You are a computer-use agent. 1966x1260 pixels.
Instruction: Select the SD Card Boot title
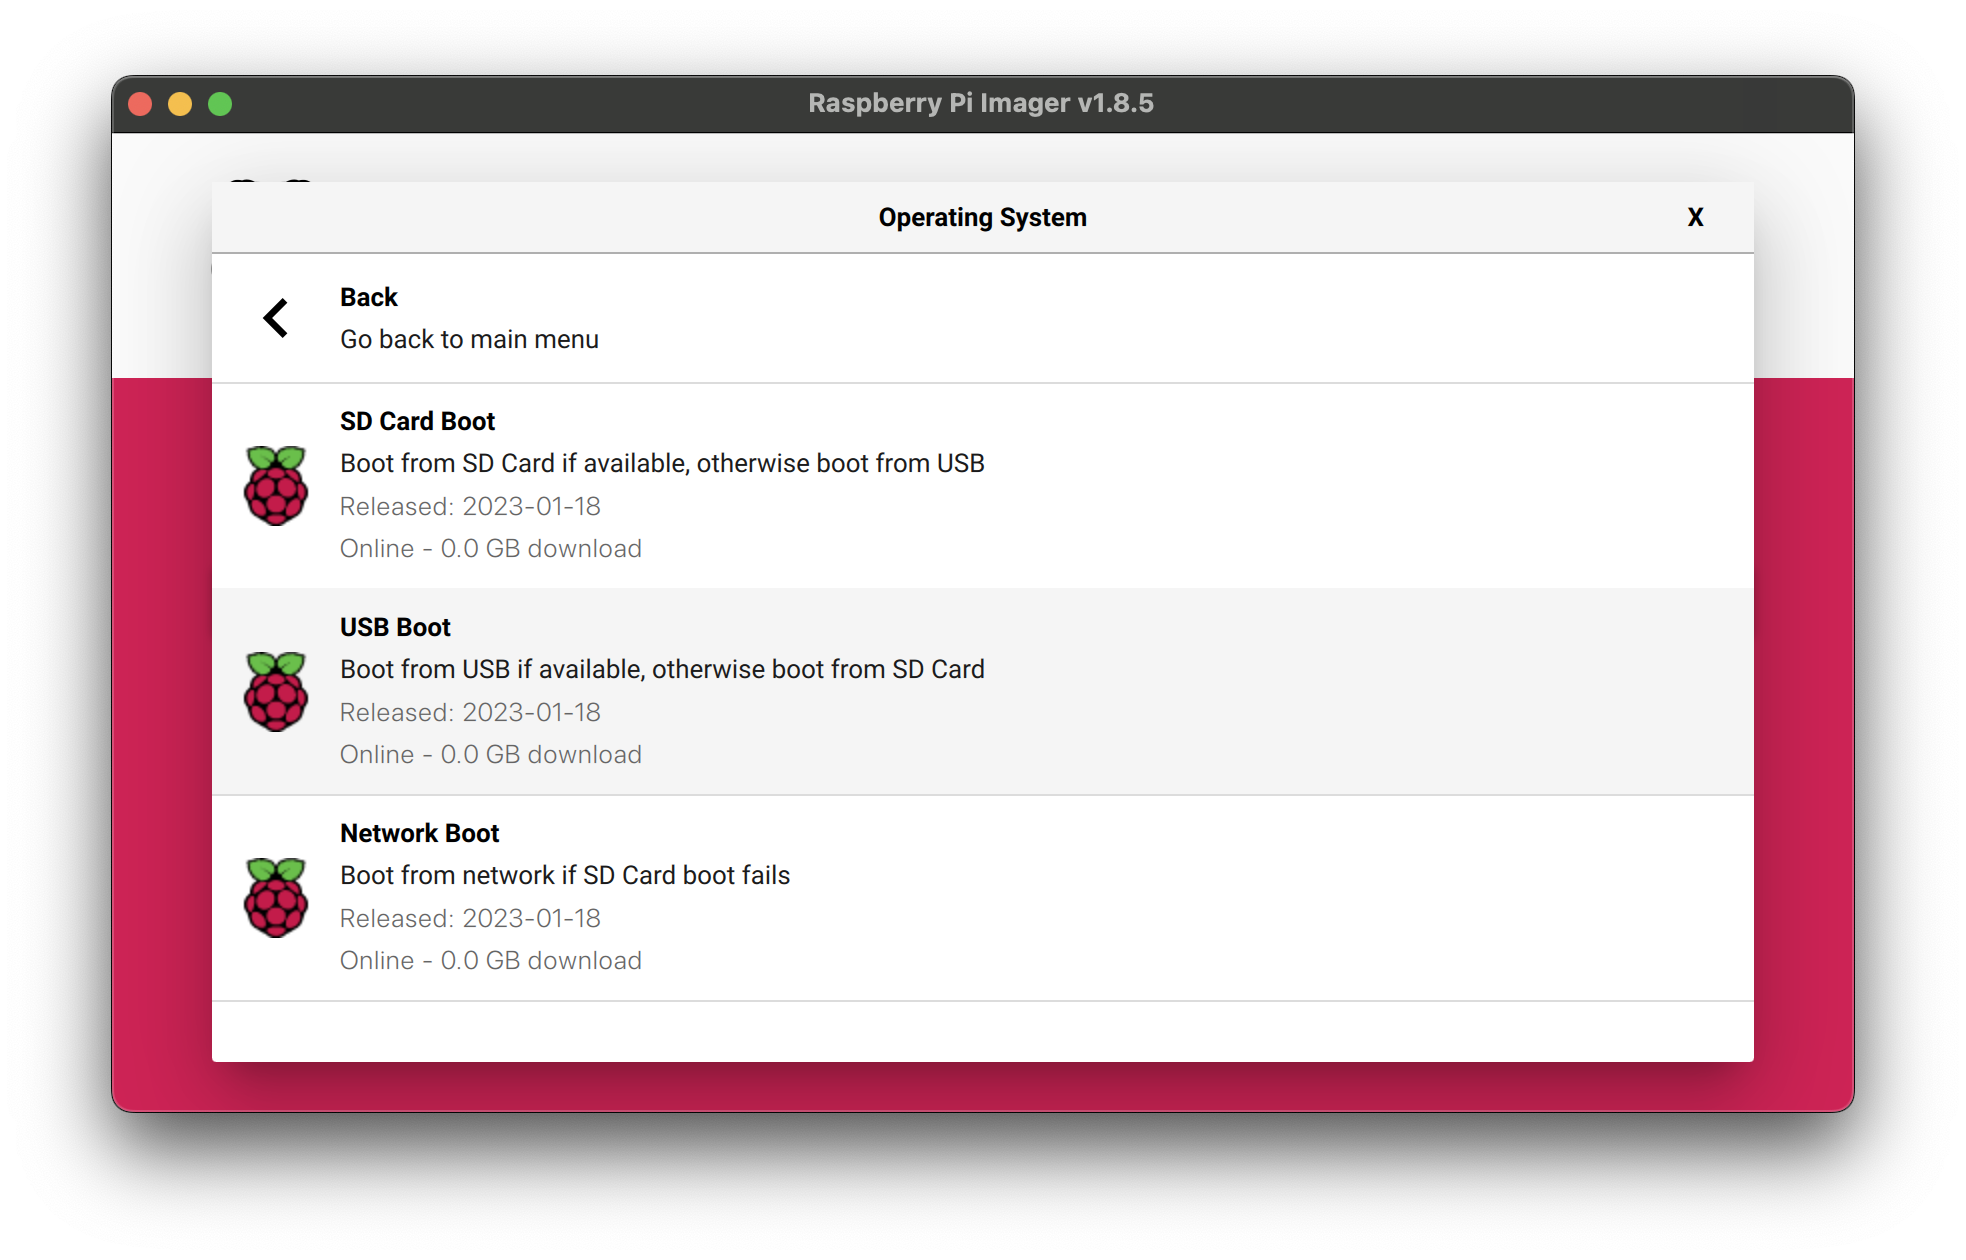coord(417,421)
